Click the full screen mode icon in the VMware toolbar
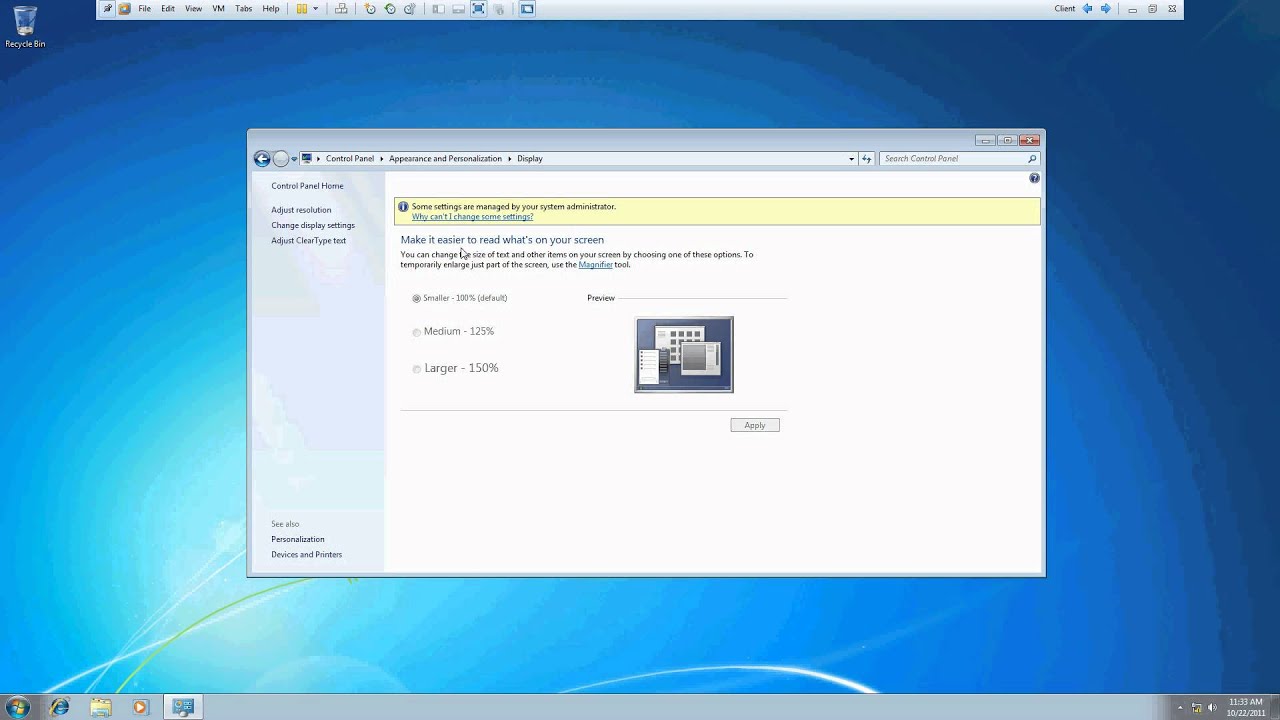 click(x=478, y=8)
